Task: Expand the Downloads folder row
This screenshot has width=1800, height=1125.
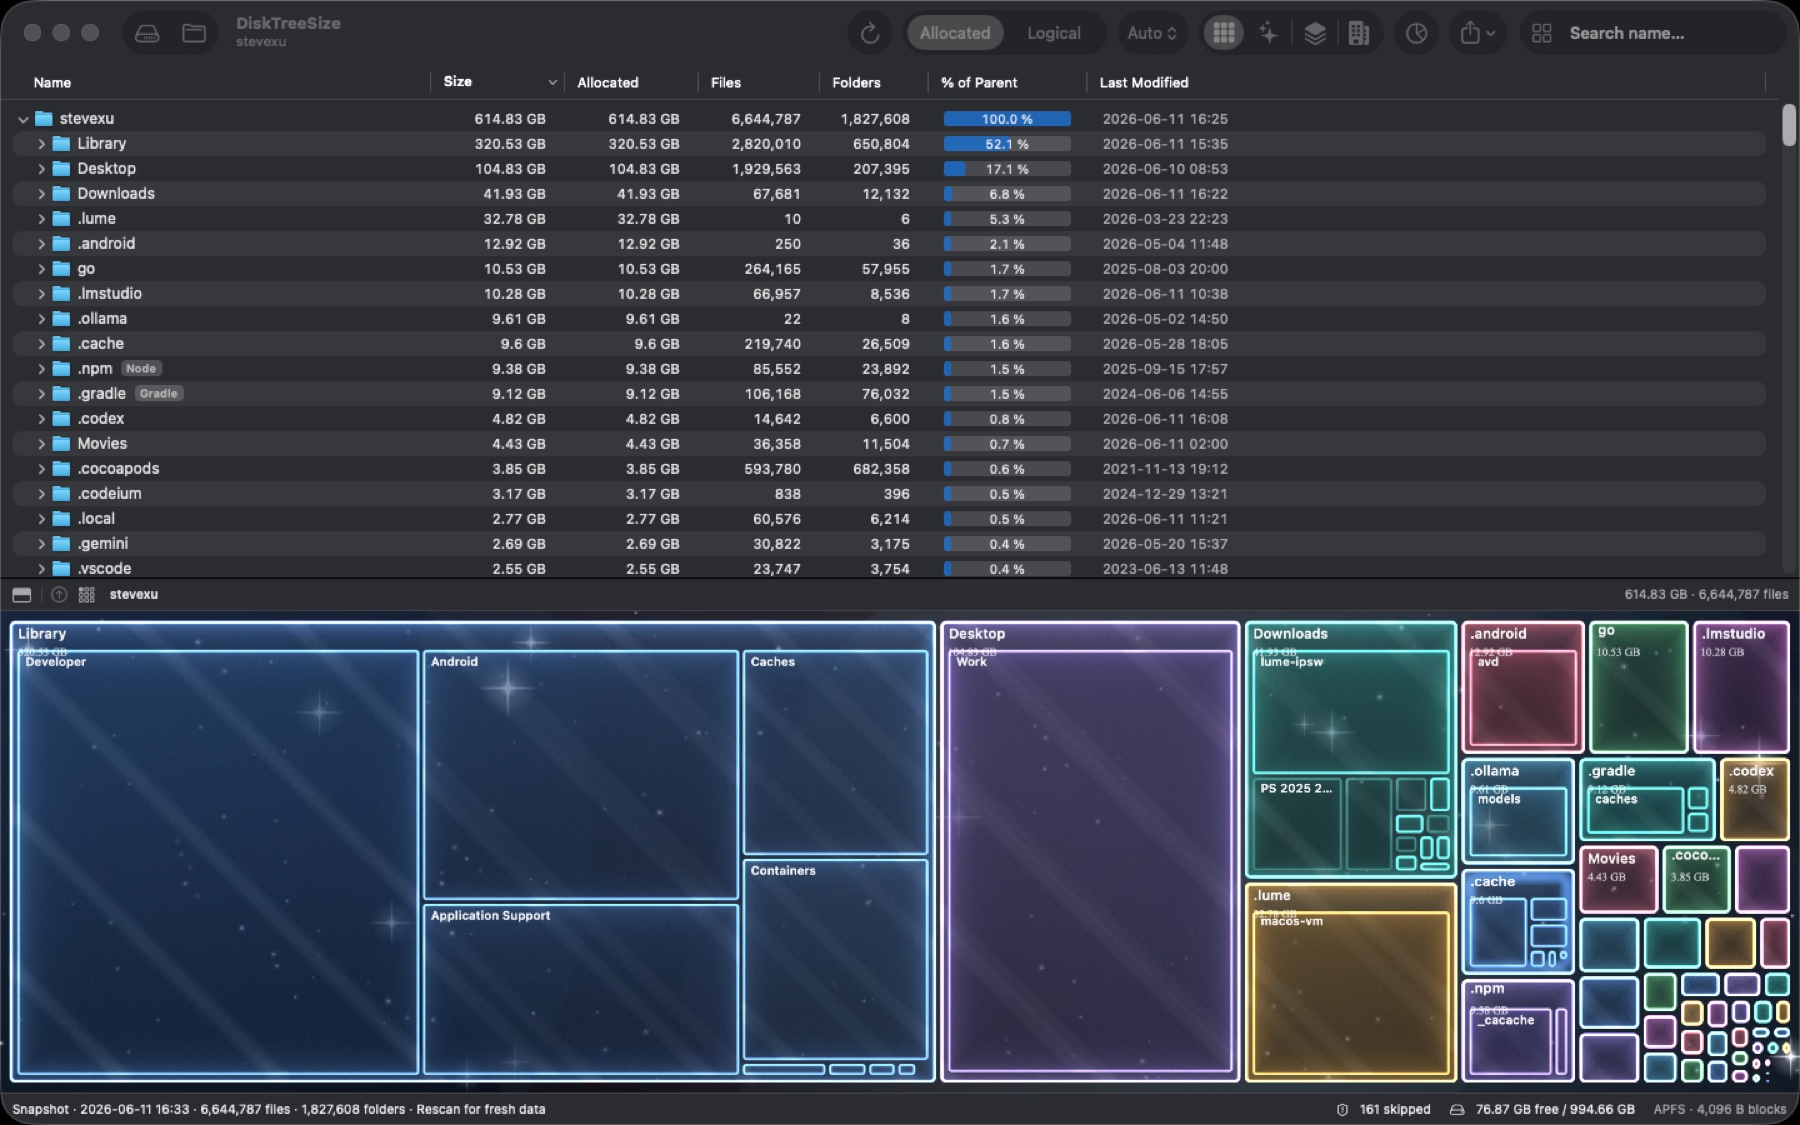Action: [x=41, y=194]
